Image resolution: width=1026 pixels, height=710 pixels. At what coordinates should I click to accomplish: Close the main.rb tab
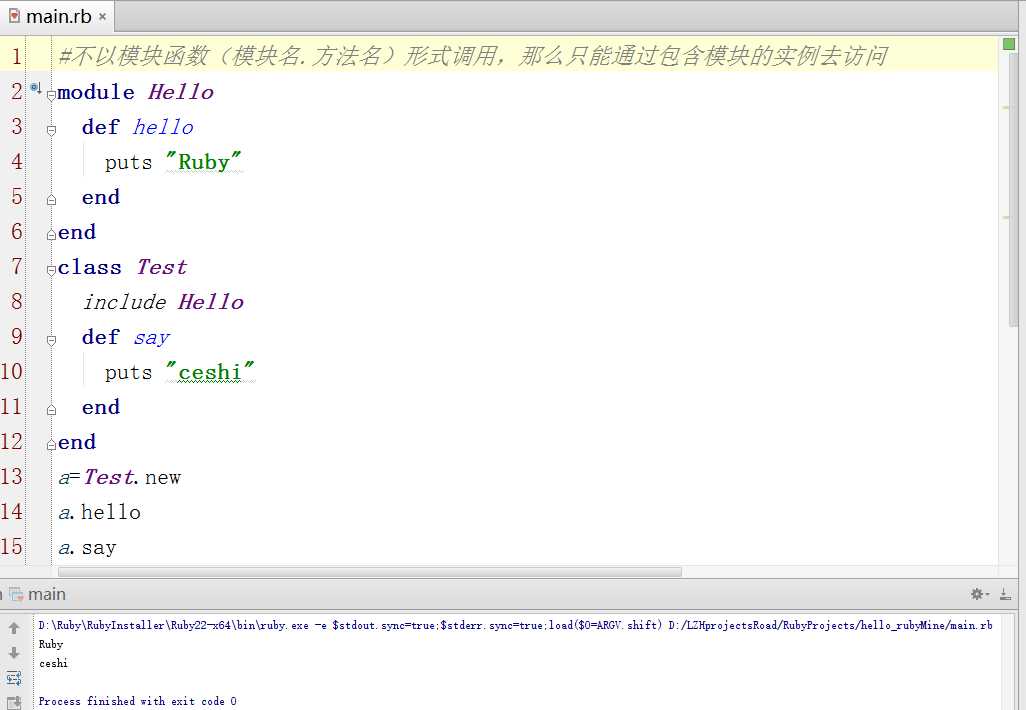pos(103,17)
